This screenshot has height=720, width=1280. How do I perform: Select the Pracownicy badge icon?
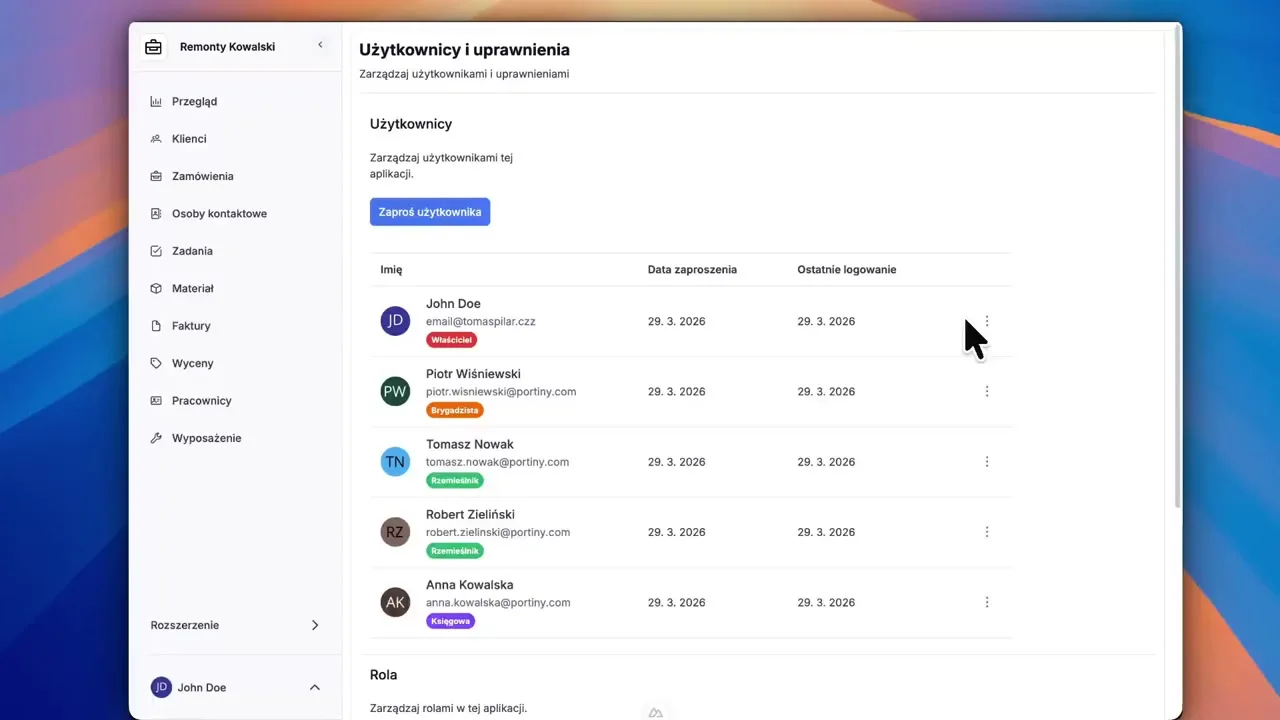tap(157, 400)
